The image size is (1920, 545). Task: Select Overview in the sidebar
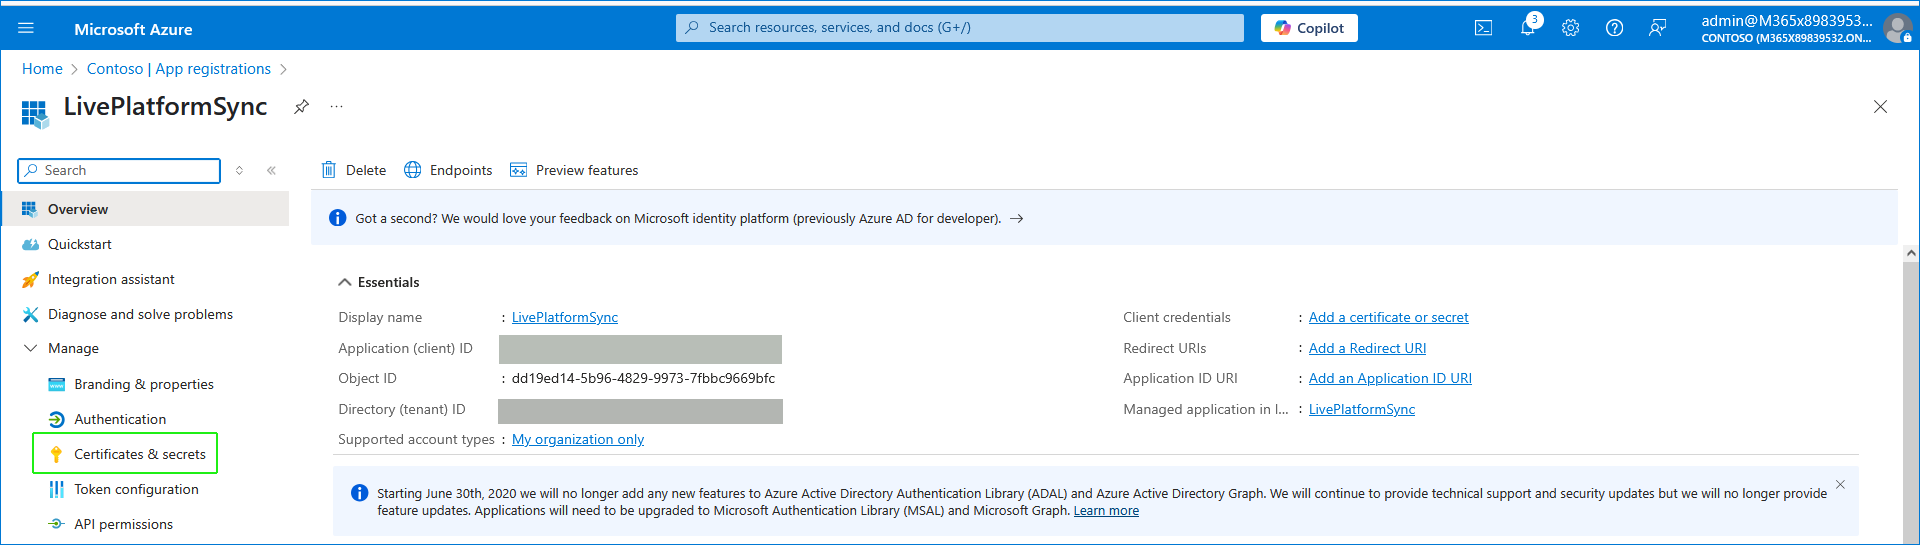point(145,209)
